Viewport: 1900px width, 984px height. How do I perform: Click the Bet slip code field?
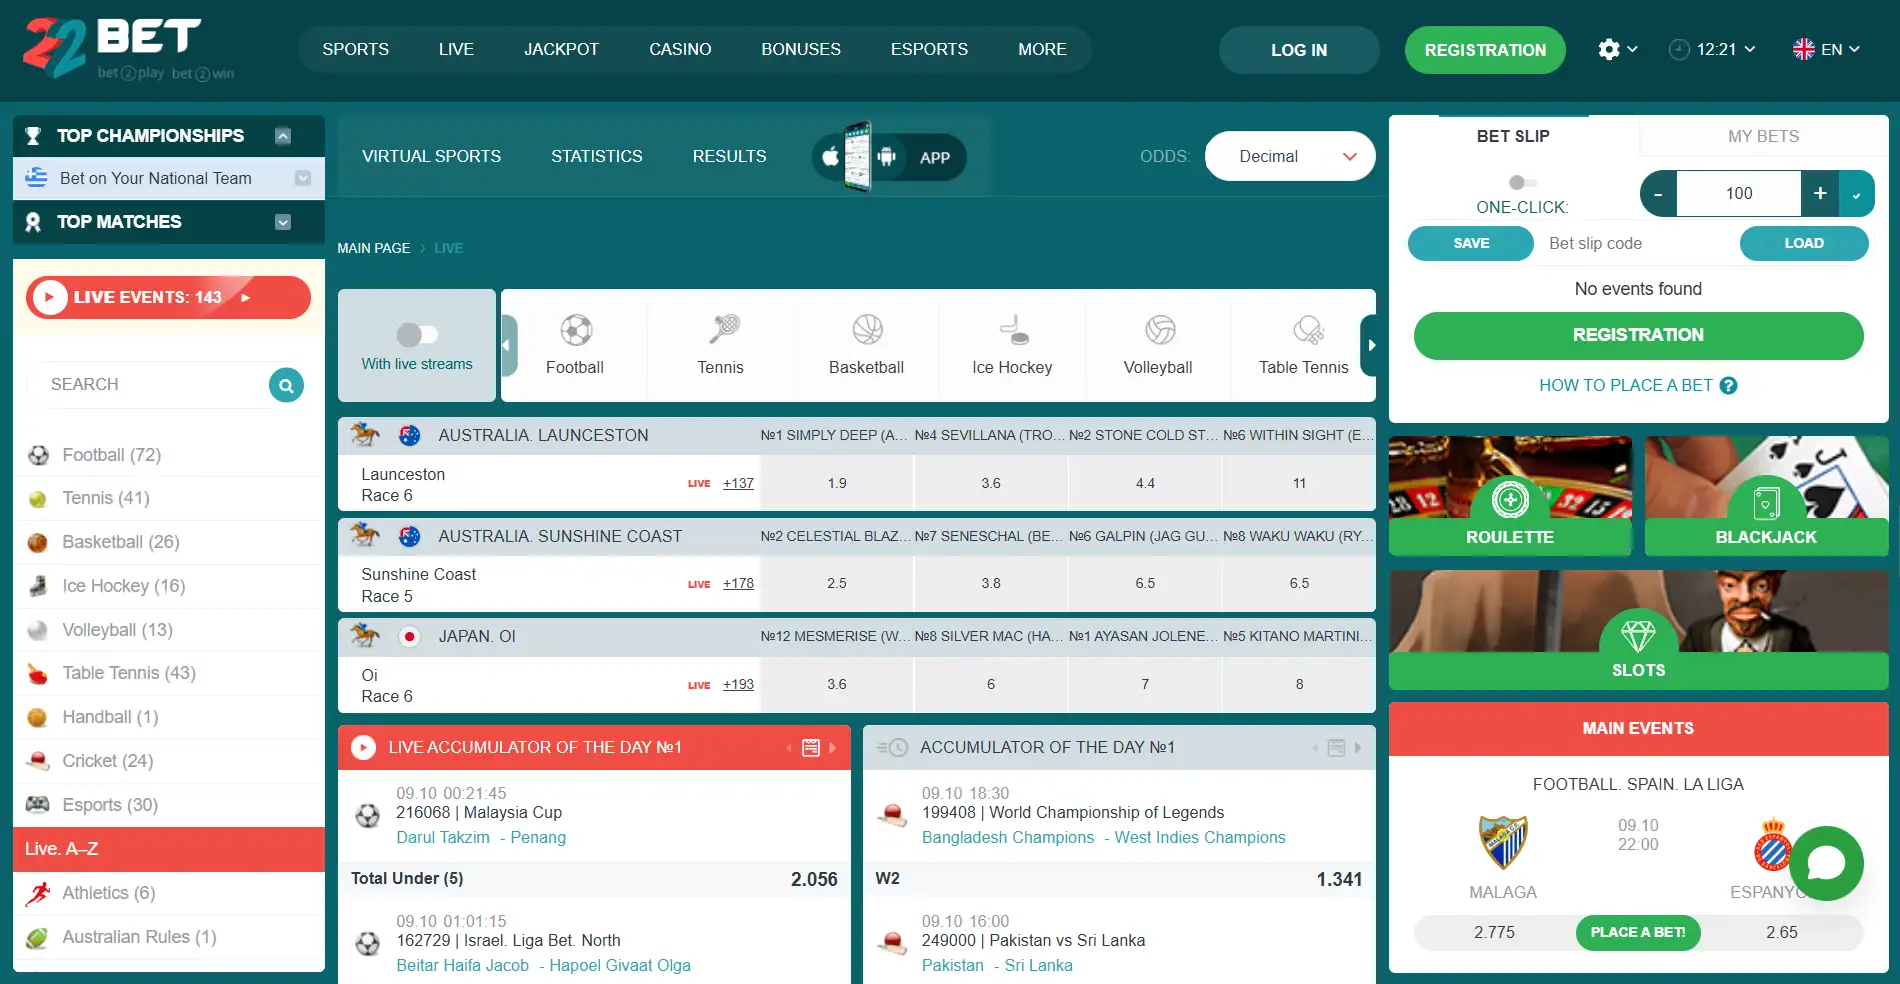tap(1637, 243)
